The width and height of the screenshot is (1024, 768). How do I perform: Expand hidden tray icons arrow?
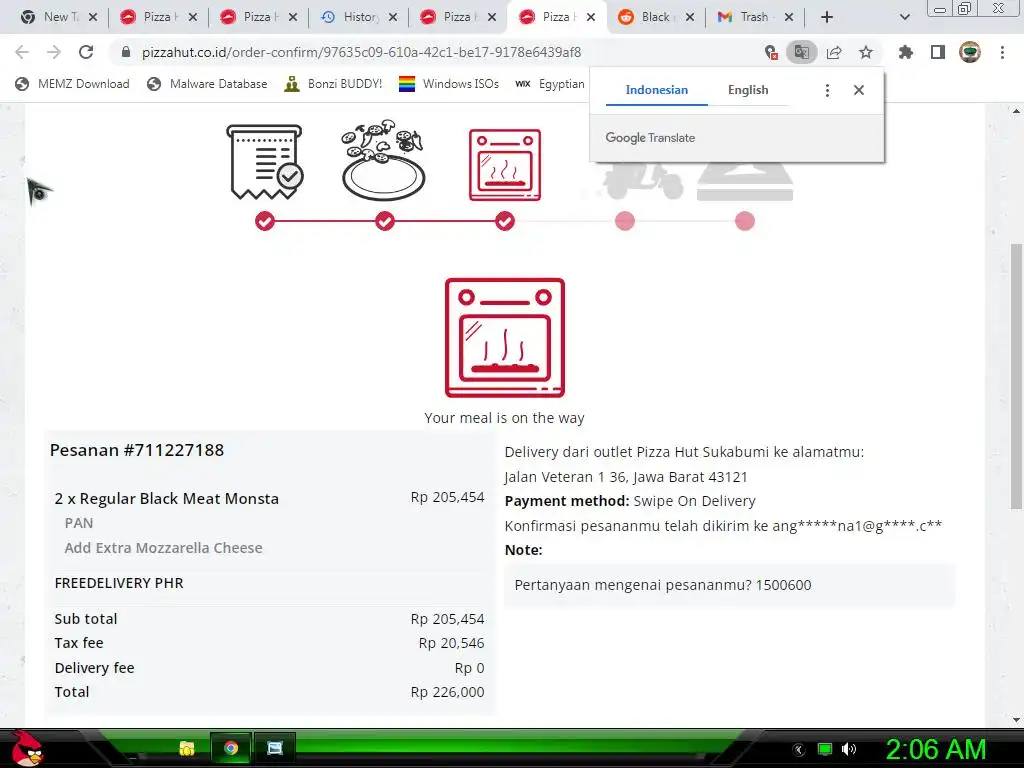point(798,750)
